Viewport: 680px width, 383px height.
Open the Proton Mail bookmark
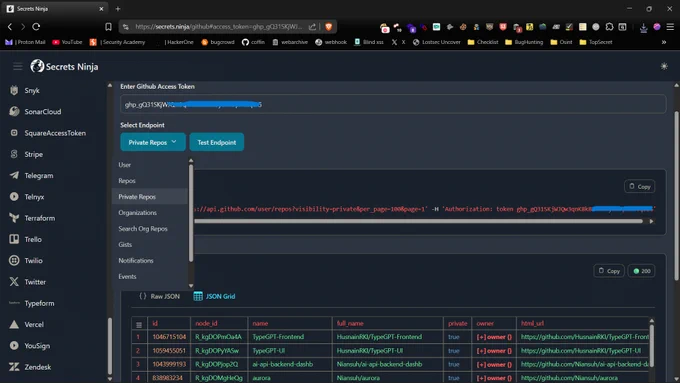point(25,42)
